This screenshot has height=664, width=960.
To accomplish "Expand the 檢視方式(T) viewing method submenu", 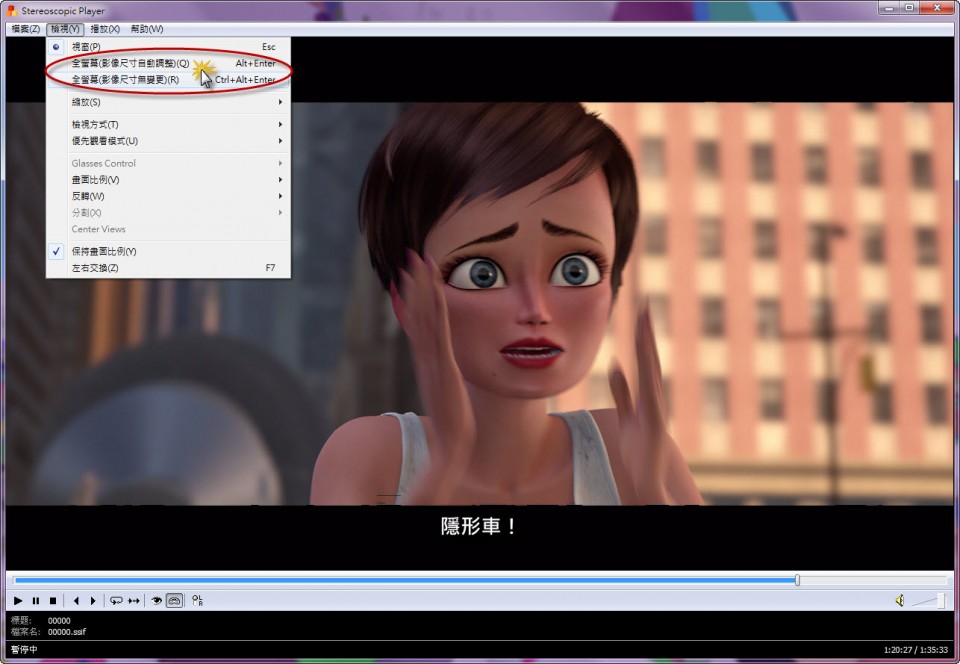I will tap(95, 125).
